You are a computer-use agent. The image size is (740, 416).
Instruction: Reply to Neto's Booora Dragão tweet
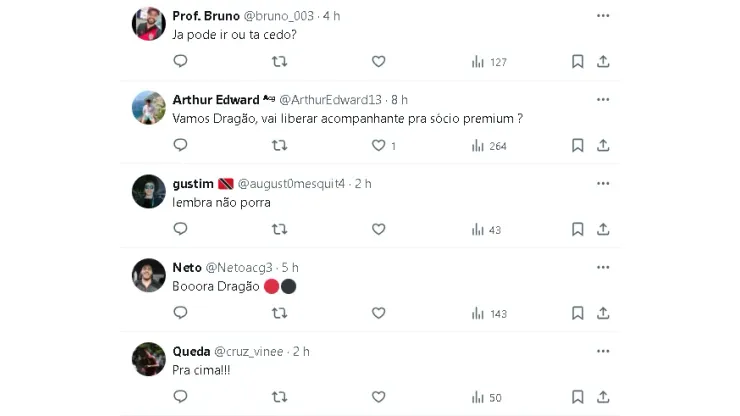(180, 314)
